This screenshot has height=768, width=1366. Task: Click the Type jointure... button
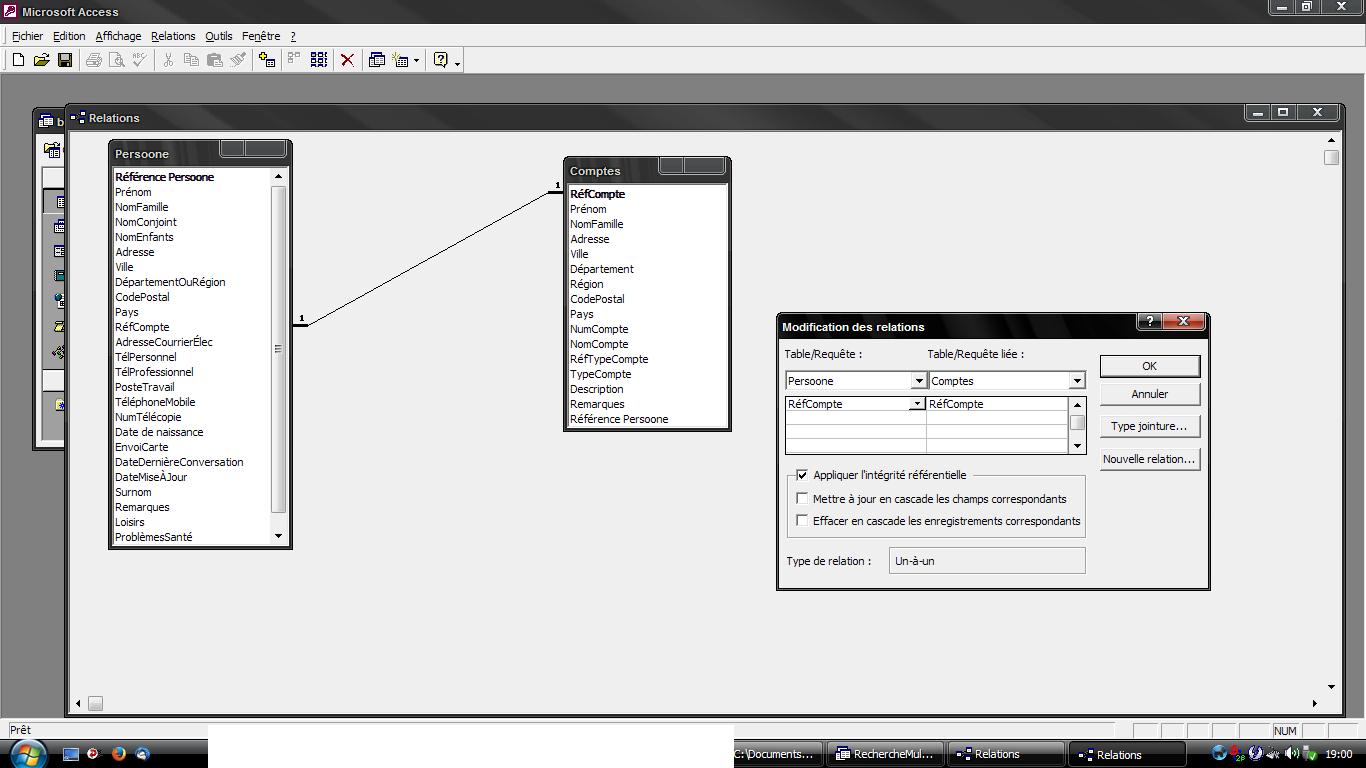(x=1149, y=426)
